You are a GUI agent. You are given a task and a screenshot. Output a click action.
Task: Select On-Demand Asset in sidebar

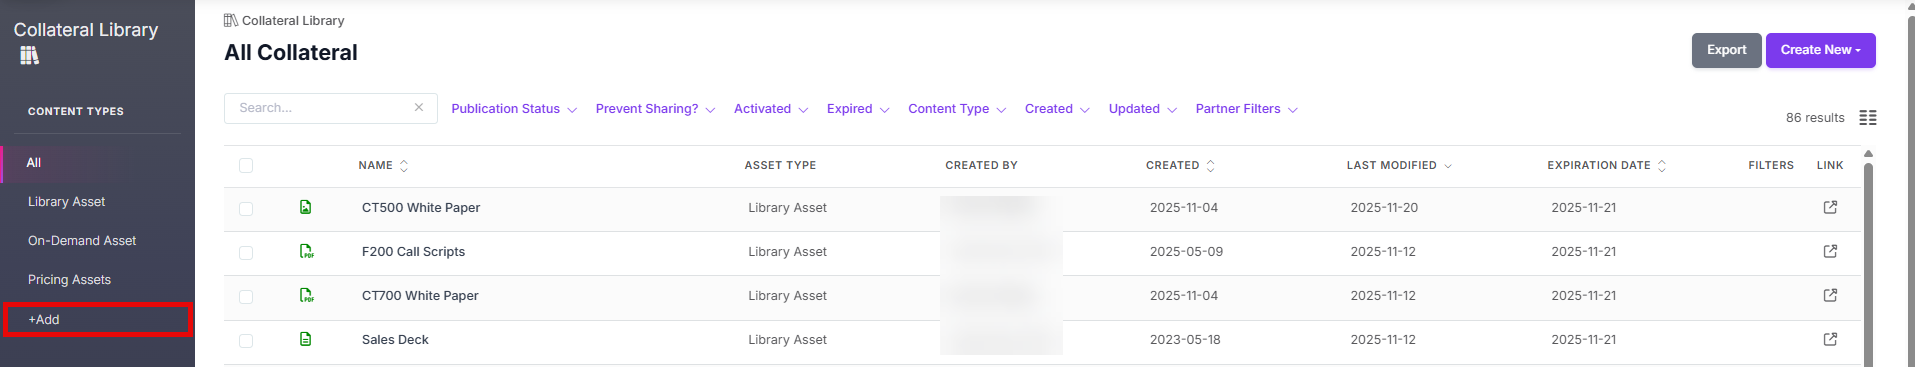(x=82, y=241)
